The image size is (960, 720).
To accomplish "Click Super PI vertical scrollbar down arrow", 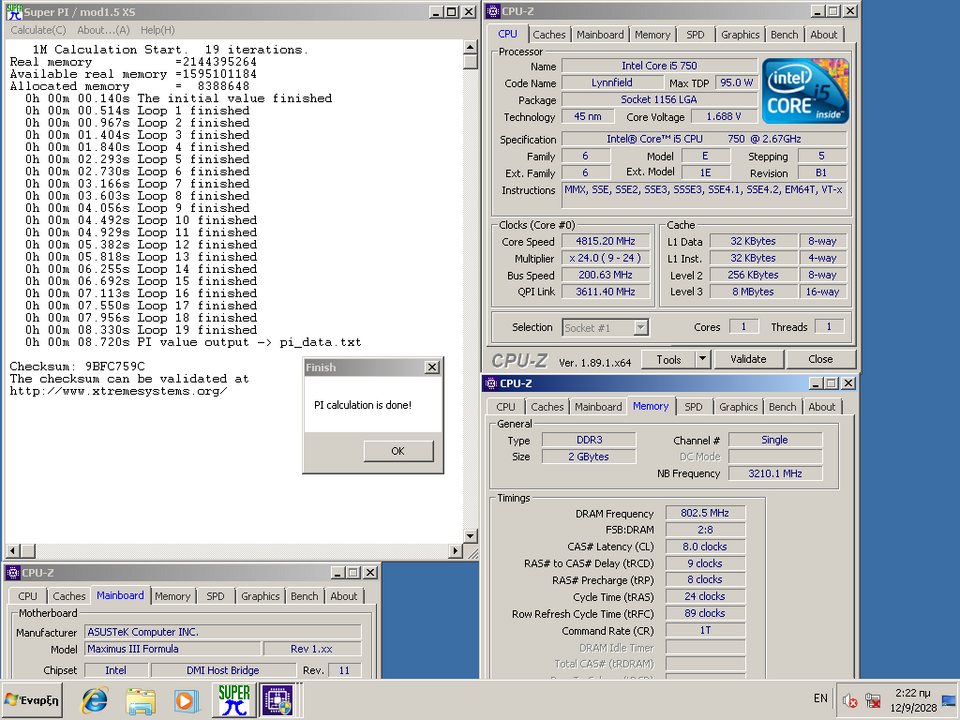I will tap(470, 536).
